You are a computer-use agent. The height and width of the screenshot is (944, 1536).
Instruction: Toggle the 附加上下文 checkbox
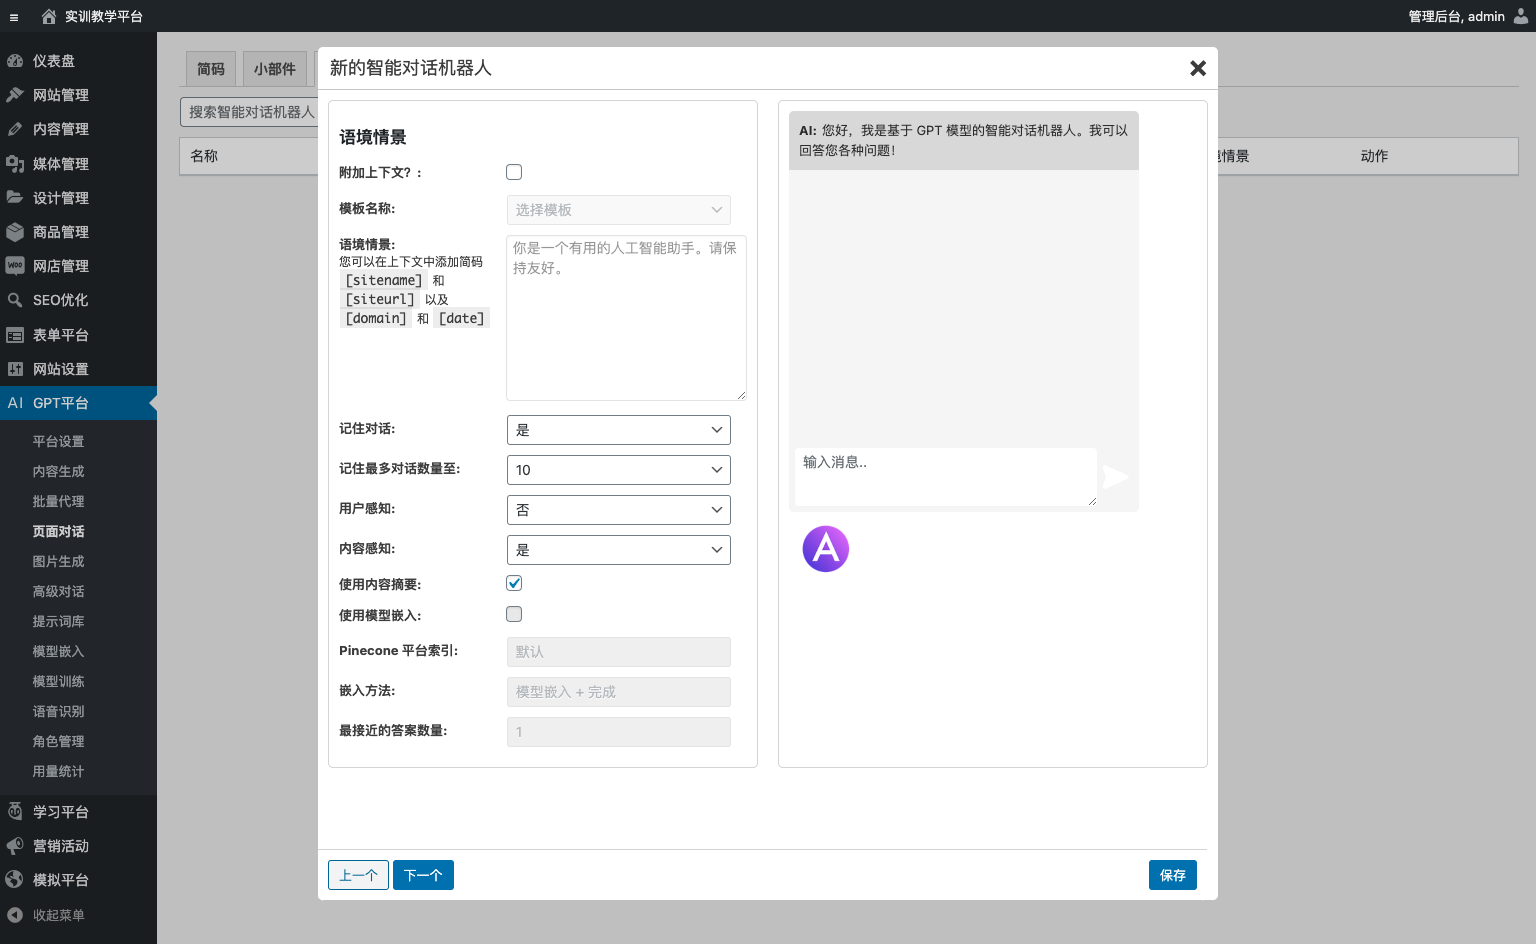point(514,172)
